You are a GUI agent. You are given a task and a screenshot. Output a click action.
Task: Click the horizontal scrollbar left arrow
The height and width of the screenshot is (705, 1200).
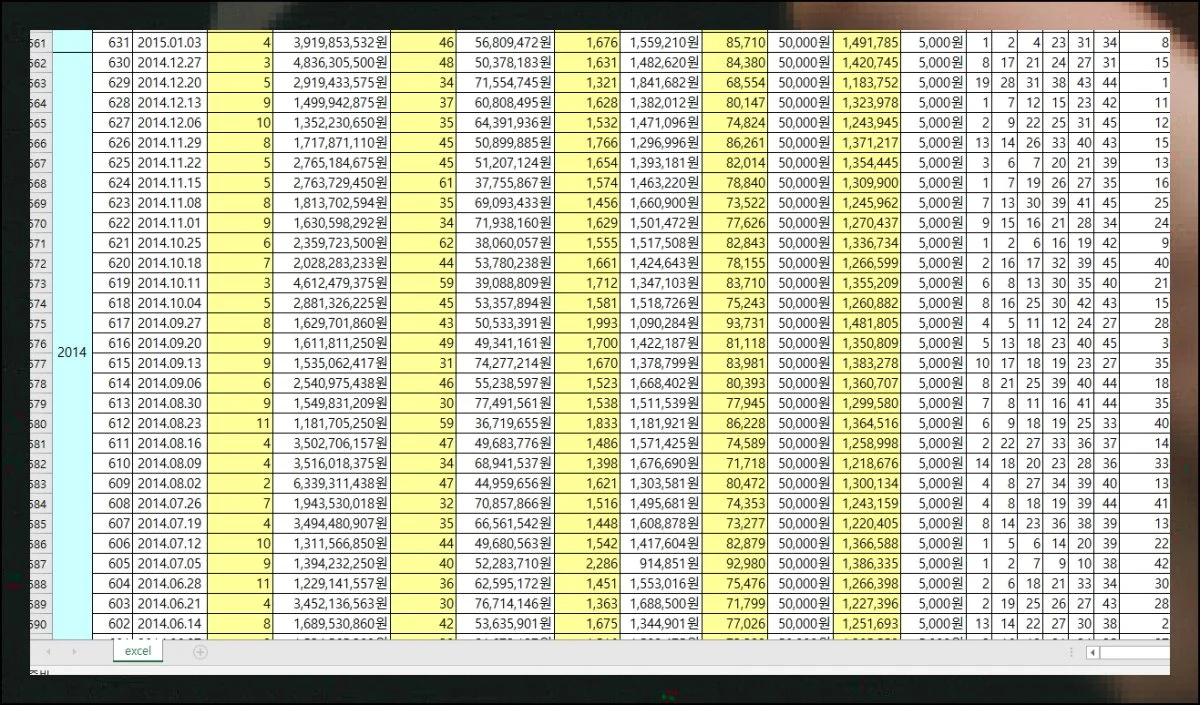(x=1094, y=652)
